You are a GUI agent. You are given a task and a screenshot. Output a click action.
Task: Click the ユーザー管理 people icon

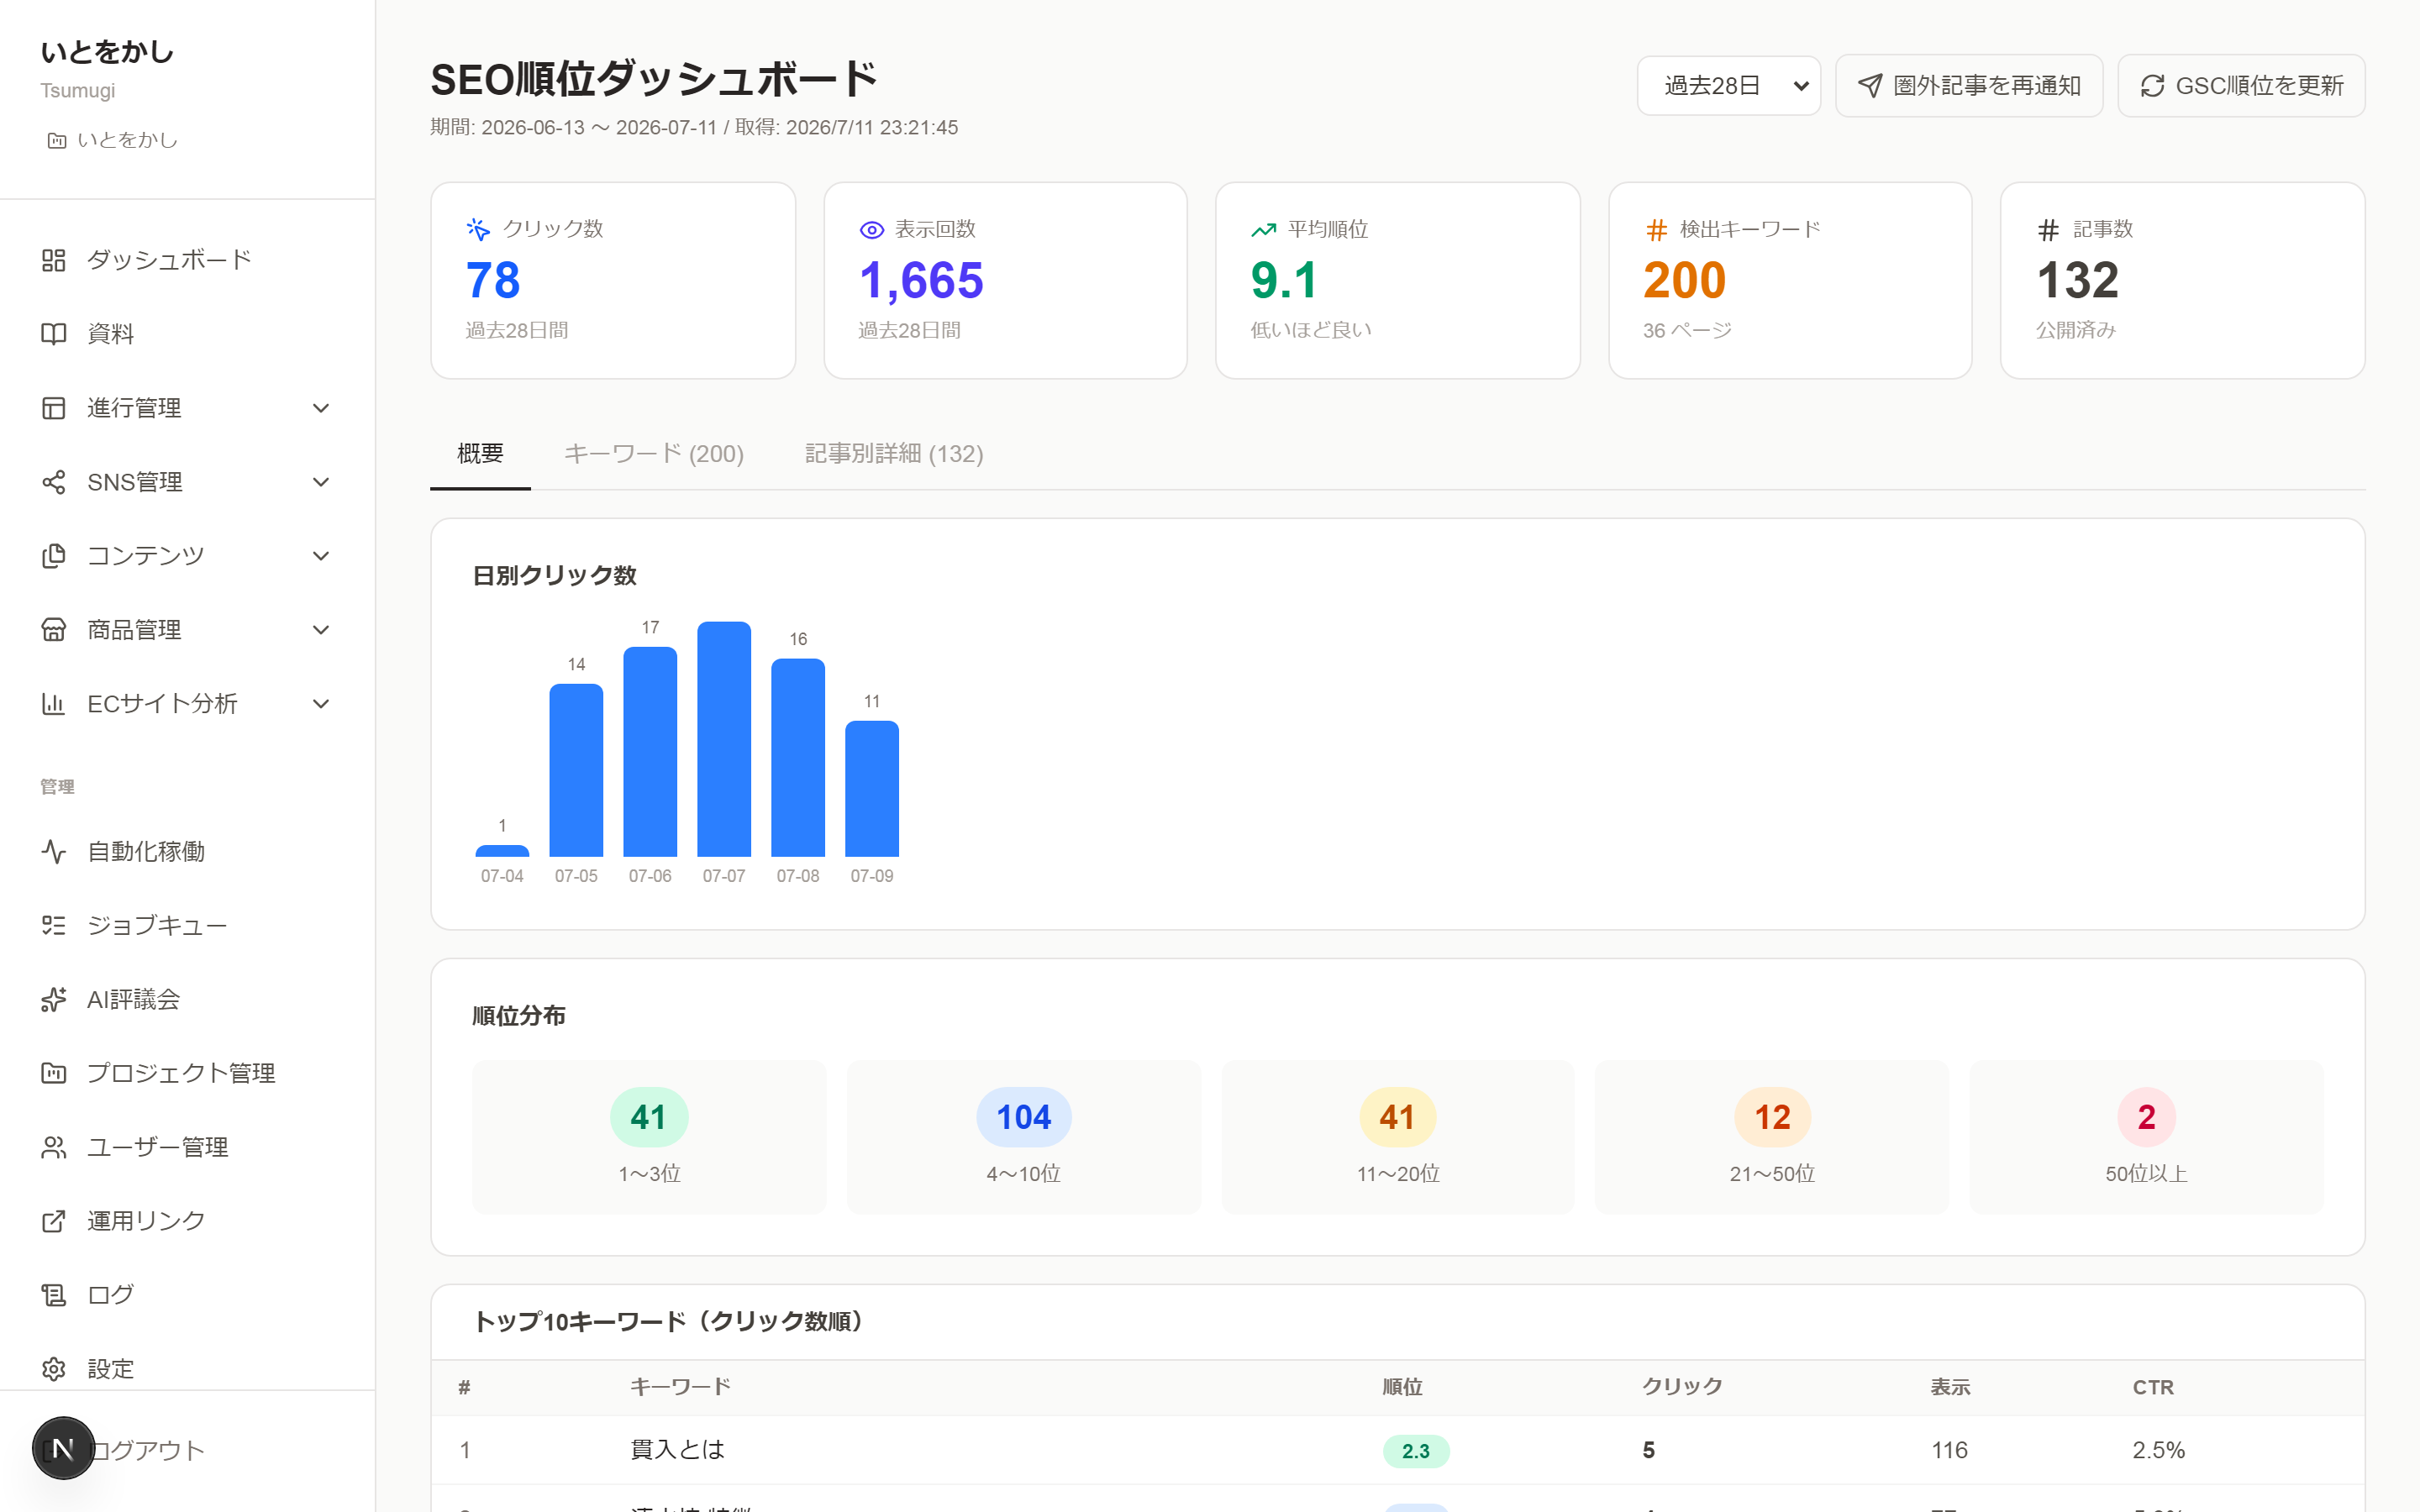pos(53,1147)
